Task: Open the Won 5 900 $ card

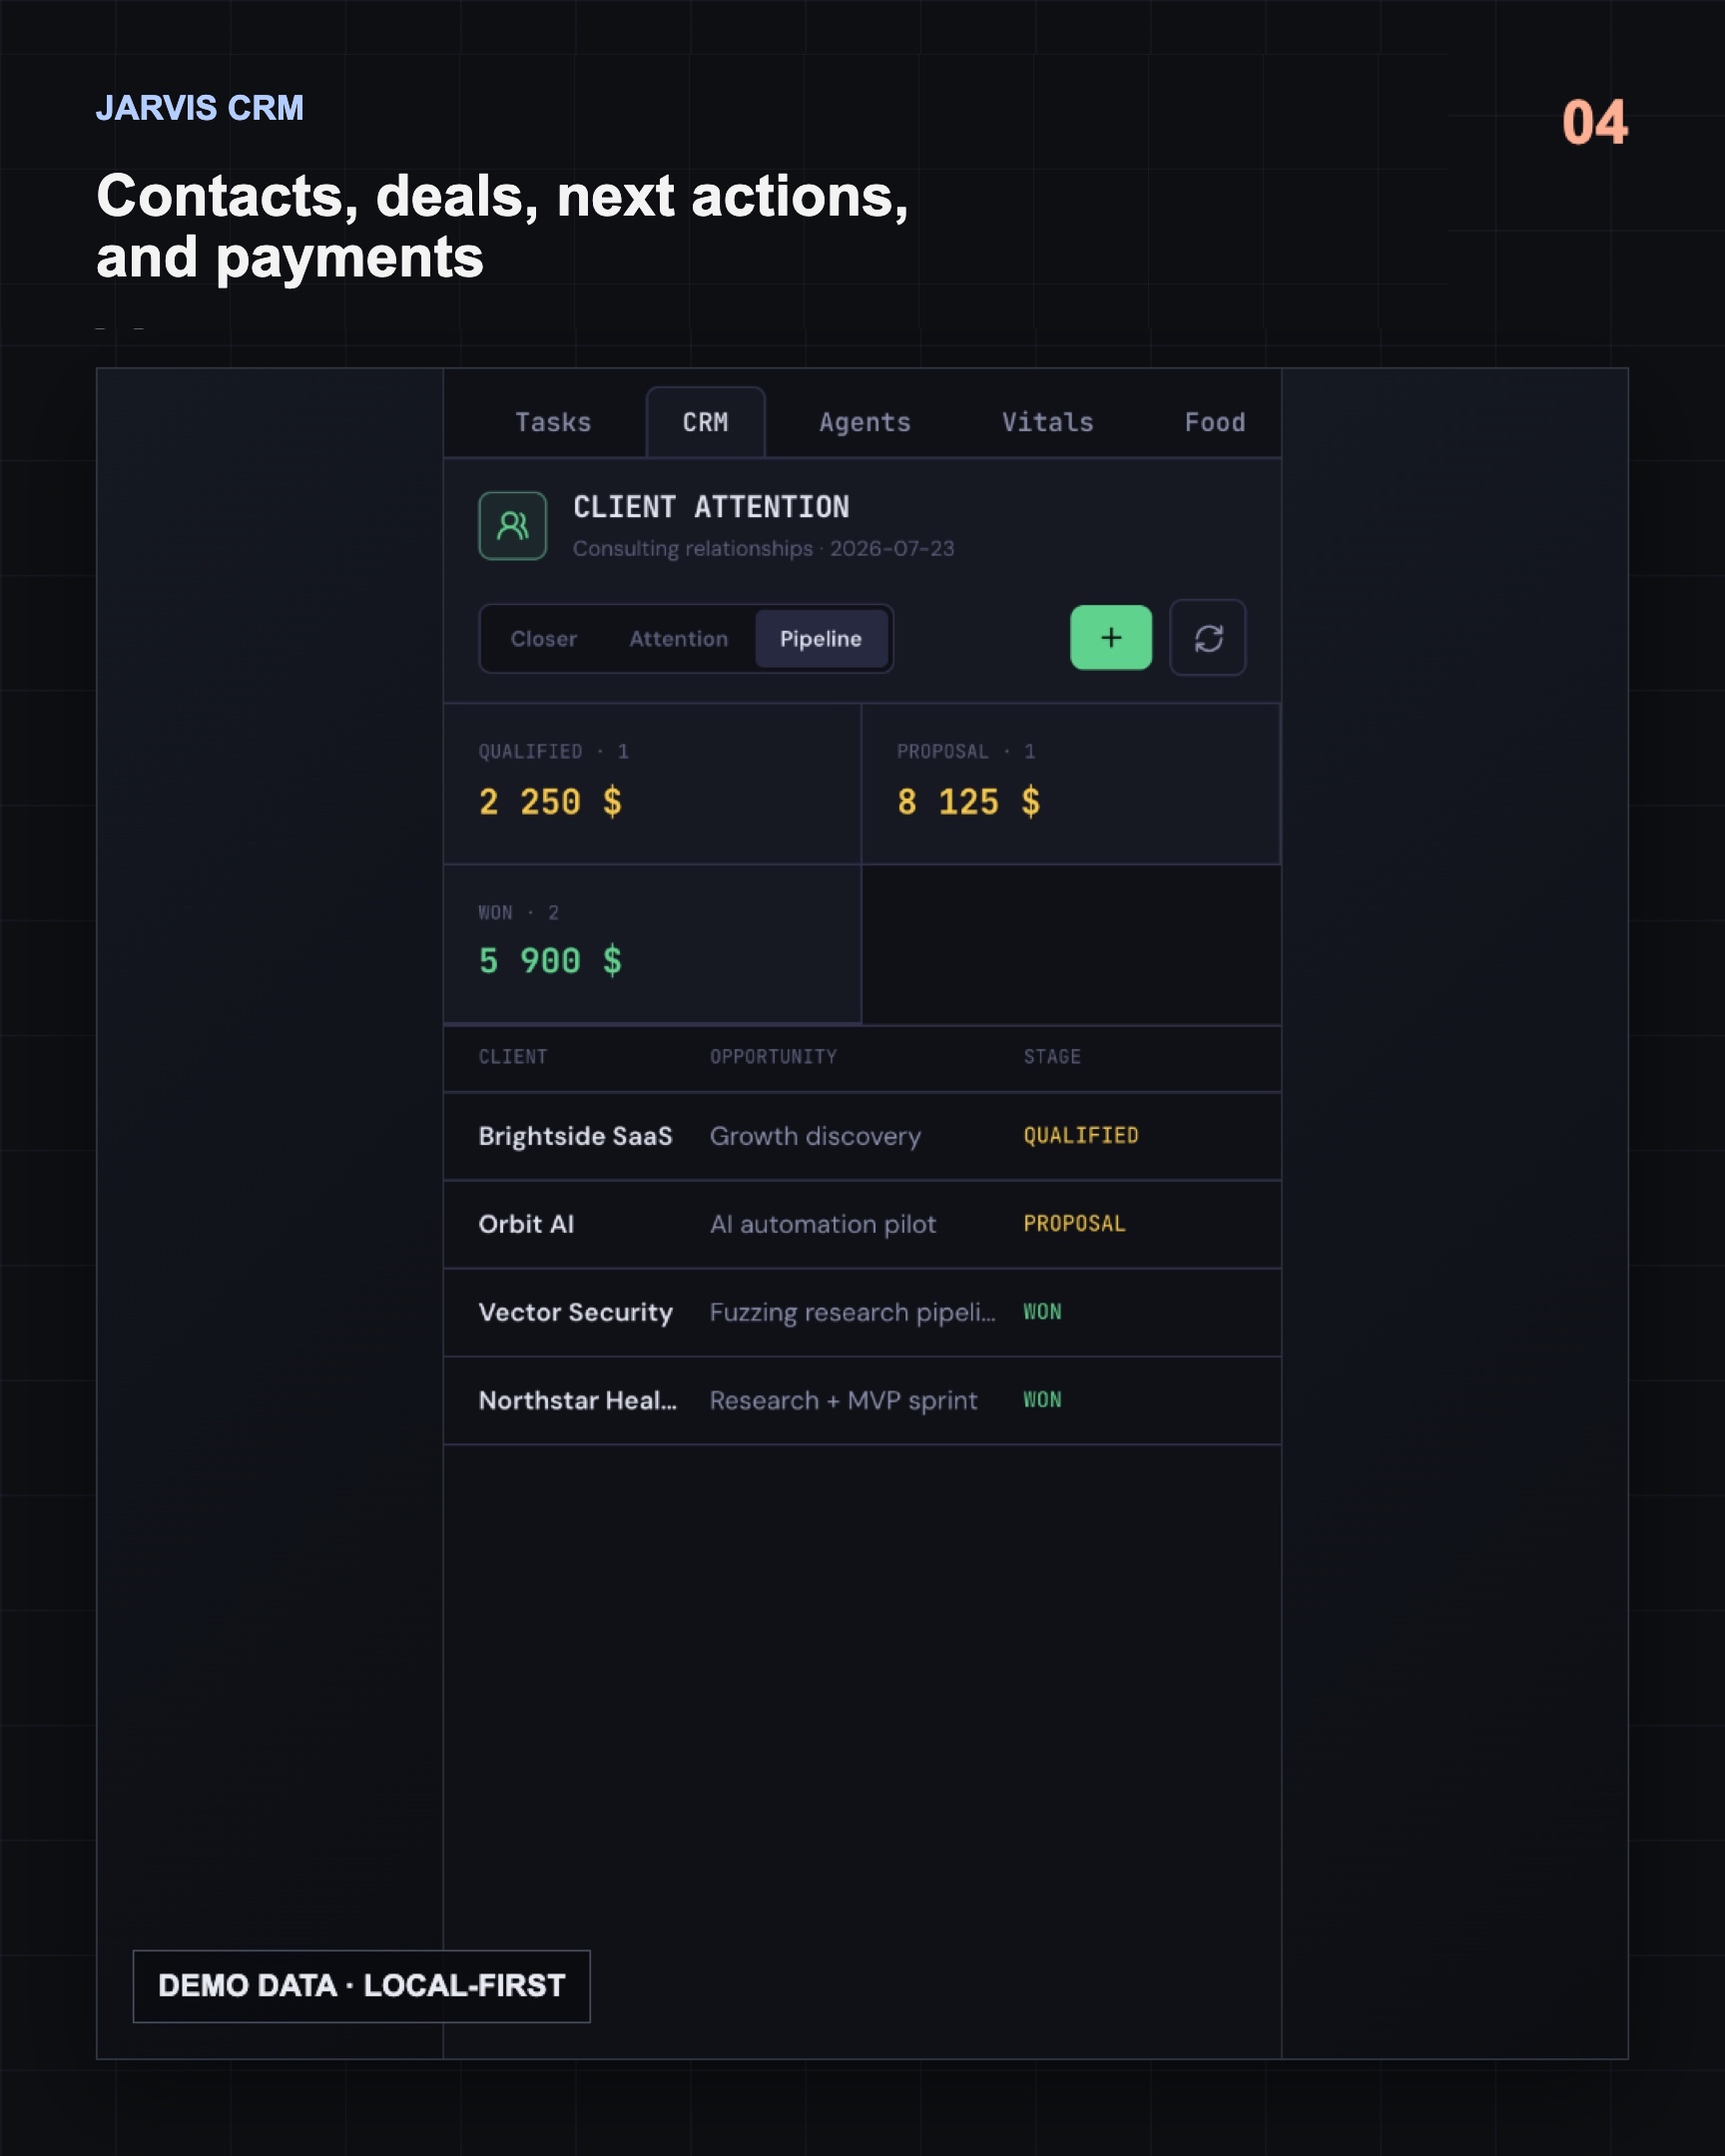Action: point(652,945)
